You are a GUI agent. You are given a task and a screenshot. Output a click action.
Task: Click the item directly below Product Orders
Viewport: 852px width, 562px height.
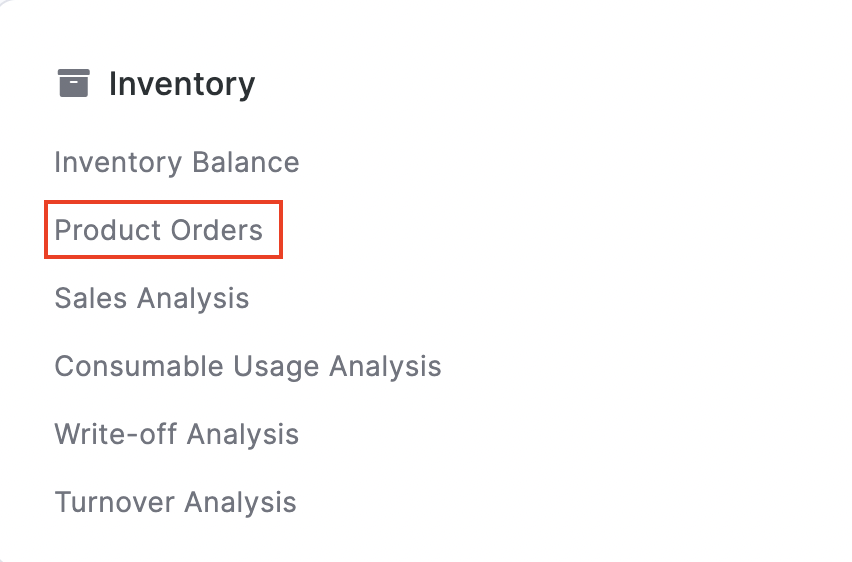click(x=151, y=298)
